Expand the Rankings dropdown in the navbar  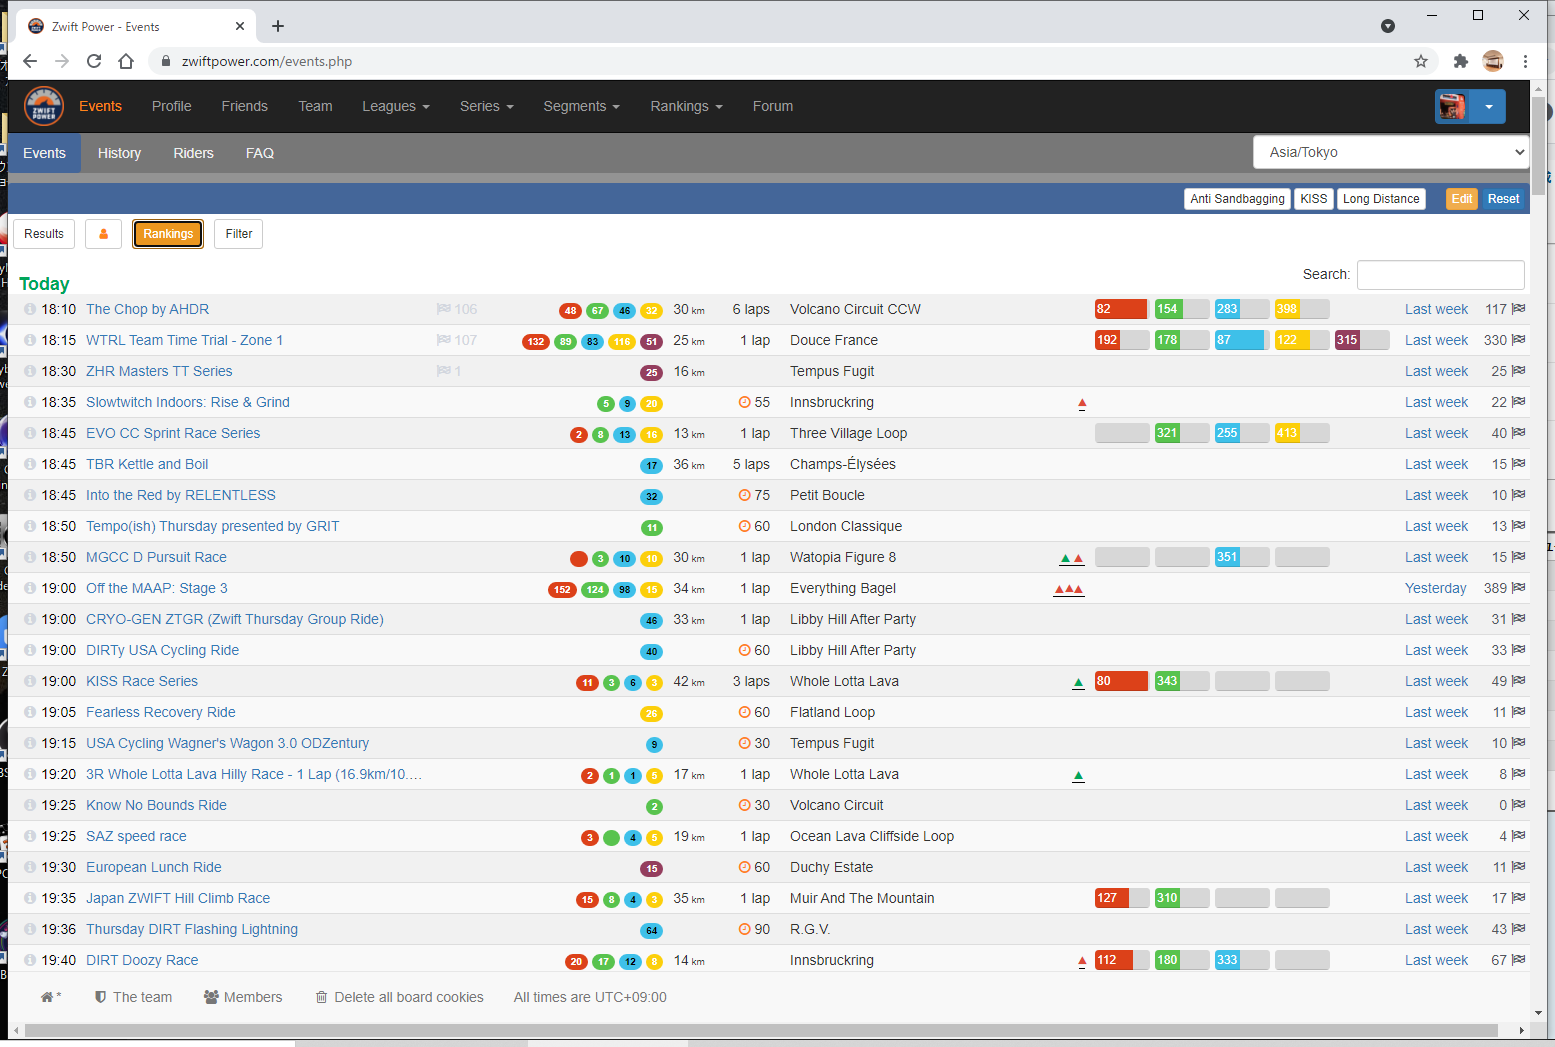pos(687,106)
